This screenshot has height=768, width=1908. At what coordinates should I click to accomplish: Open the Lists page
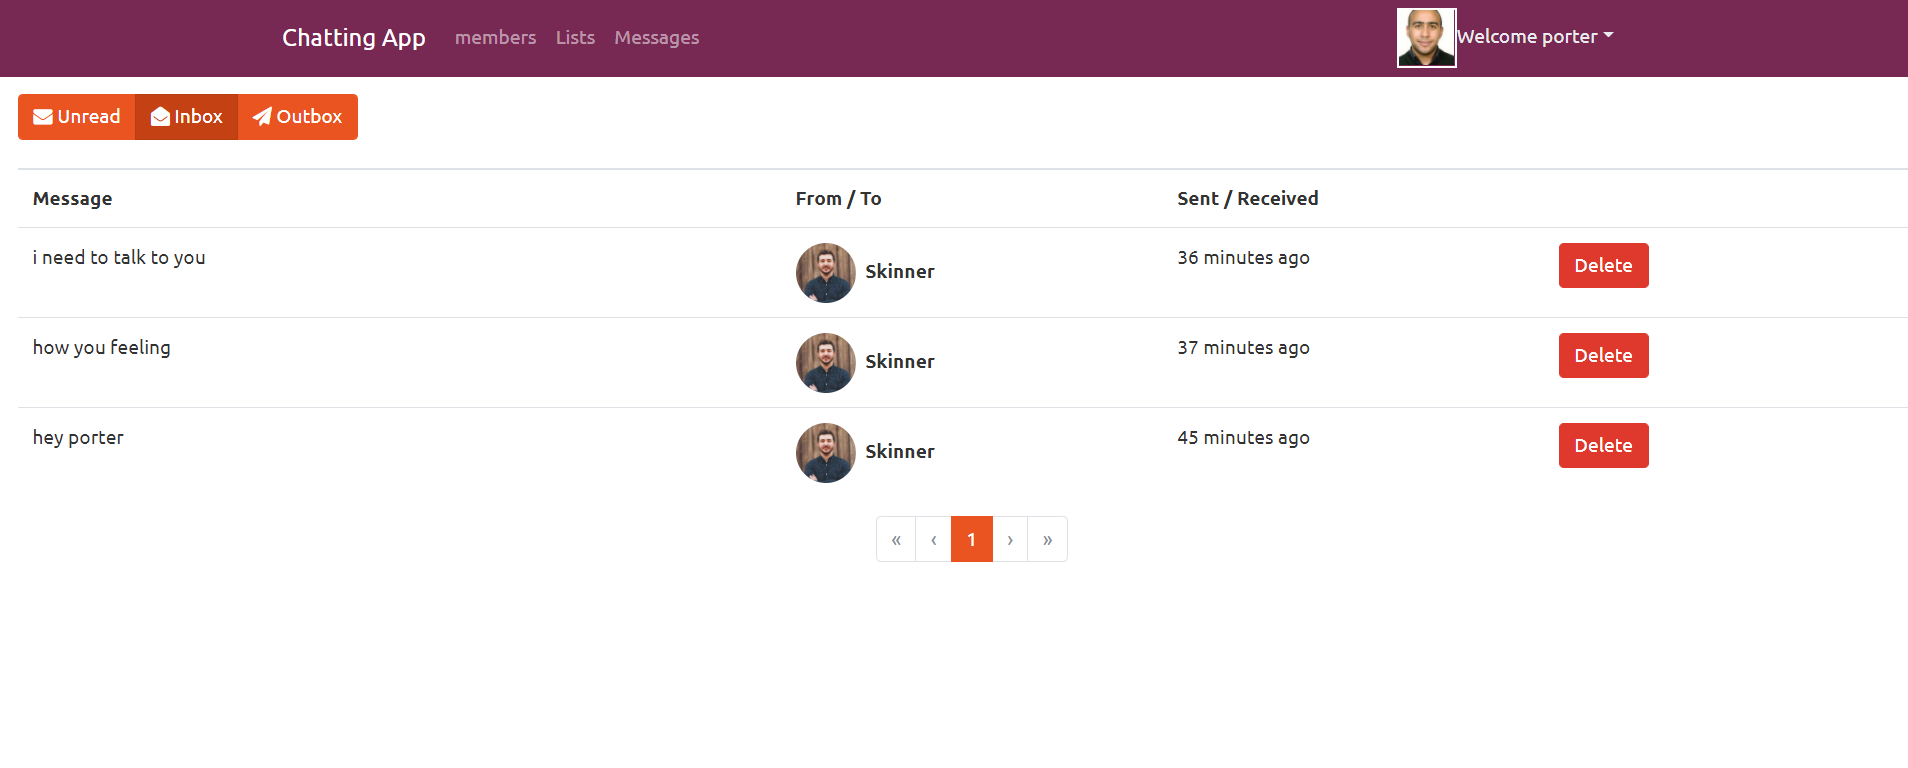tap(575, 38)
